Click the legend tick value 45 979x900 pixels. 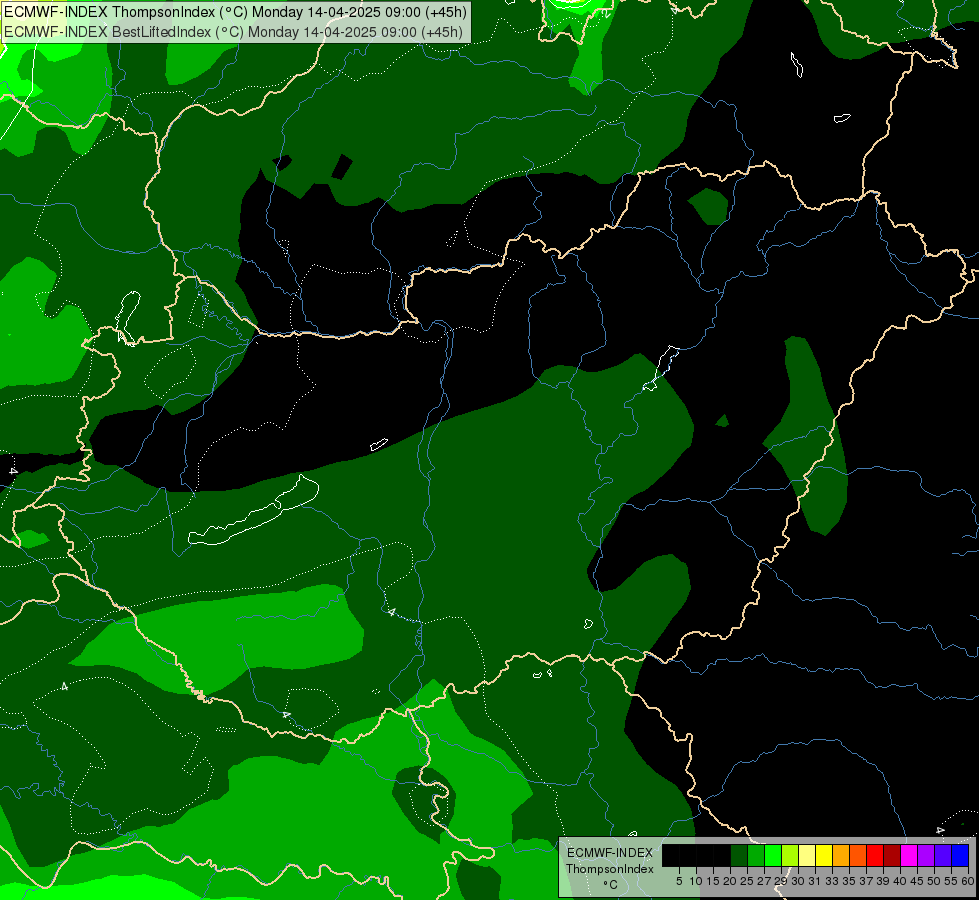click(x=917, y=881)
